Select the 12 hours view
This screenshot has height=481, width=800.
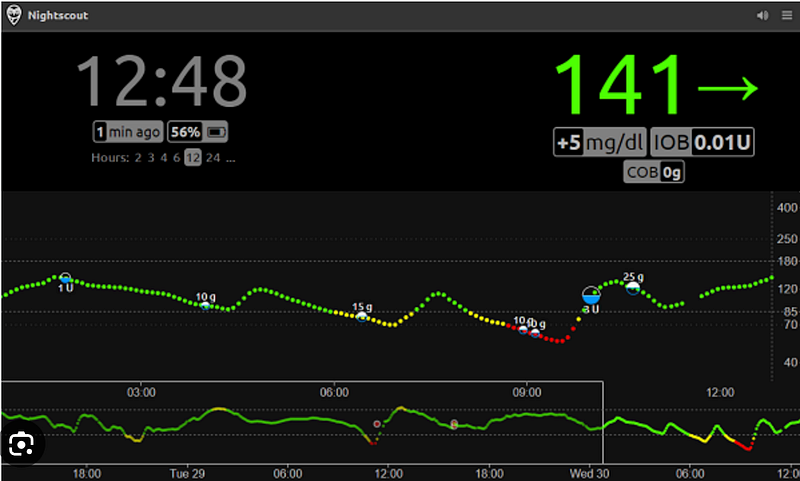tap(193, 158)
